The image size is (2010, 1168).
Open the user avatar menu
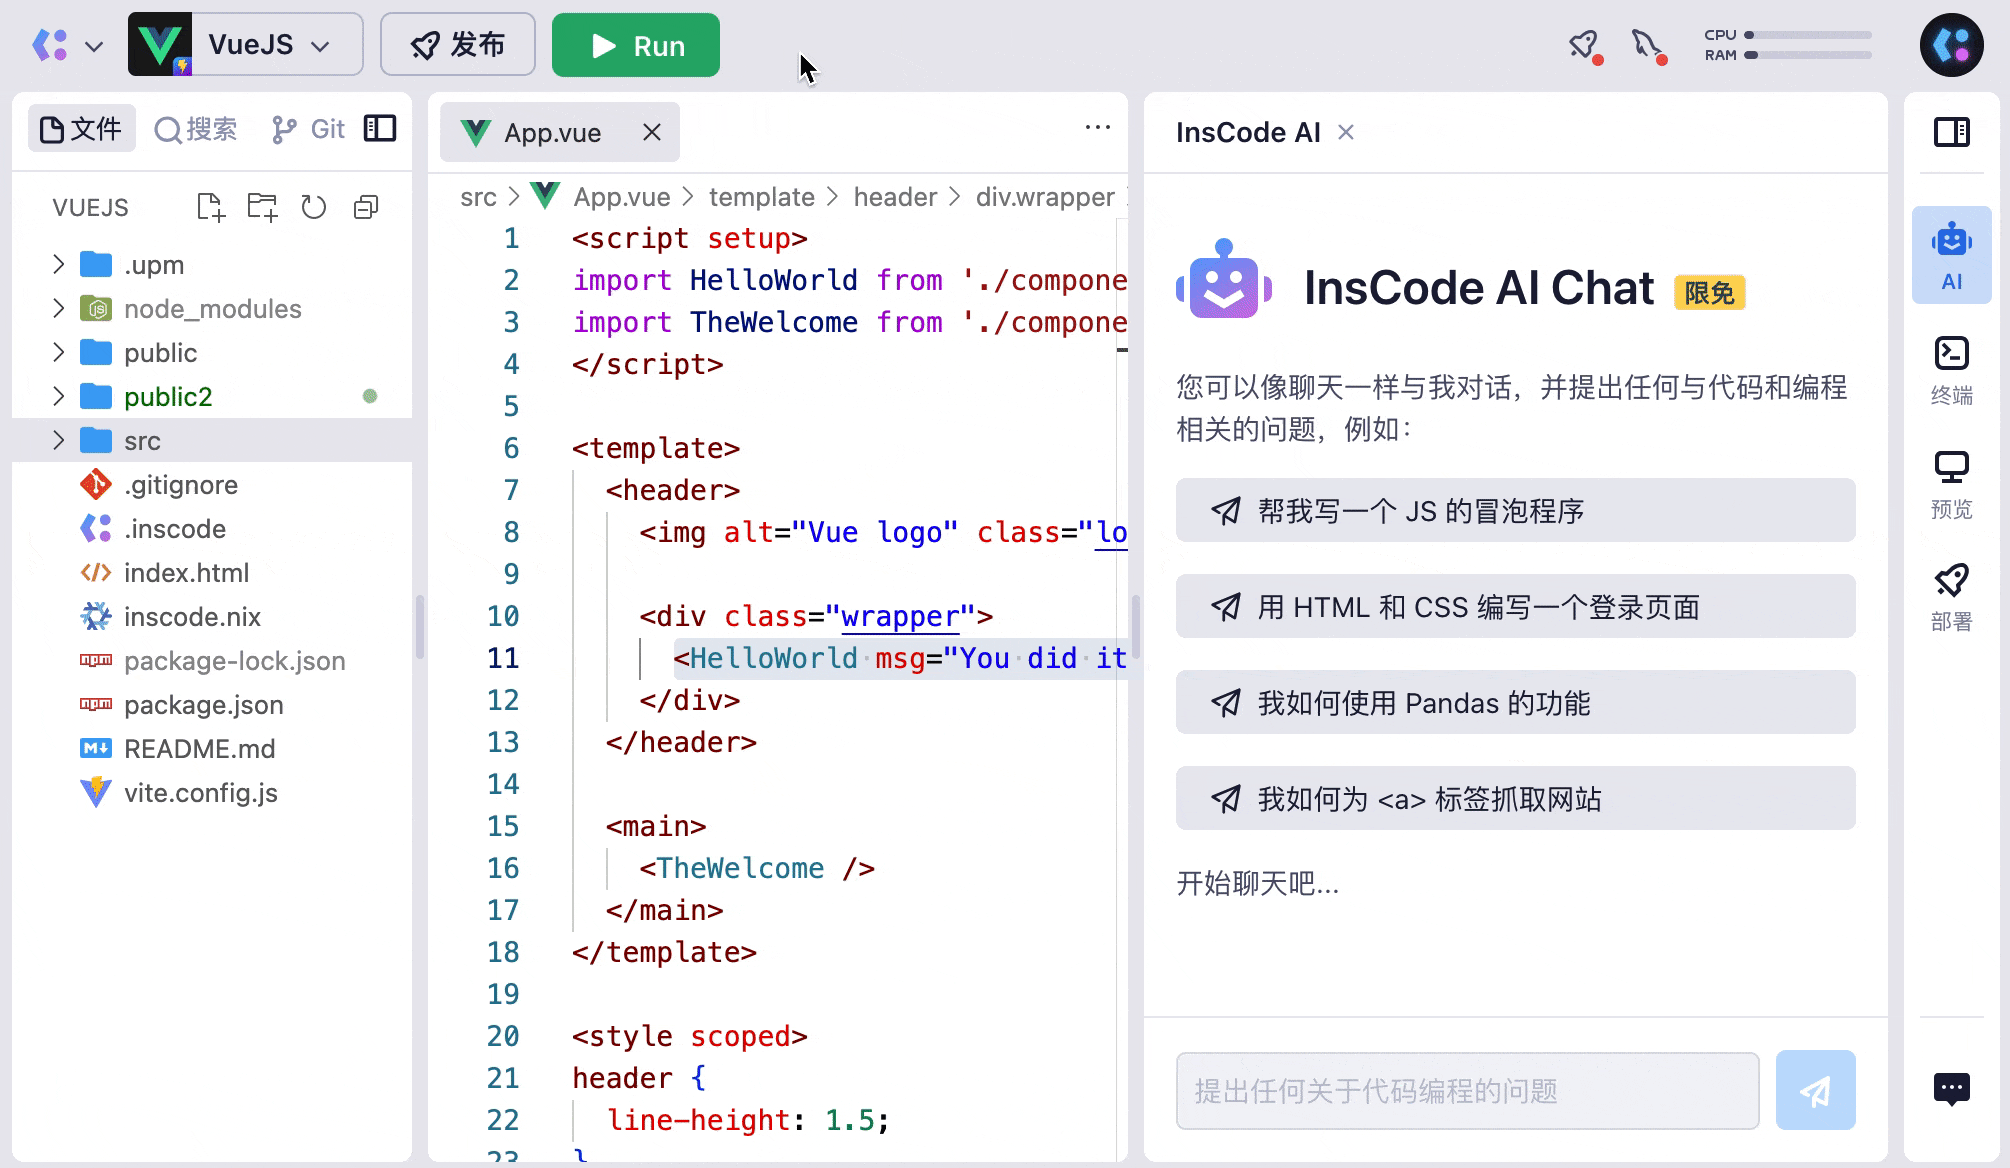[x=1951, y=45]
